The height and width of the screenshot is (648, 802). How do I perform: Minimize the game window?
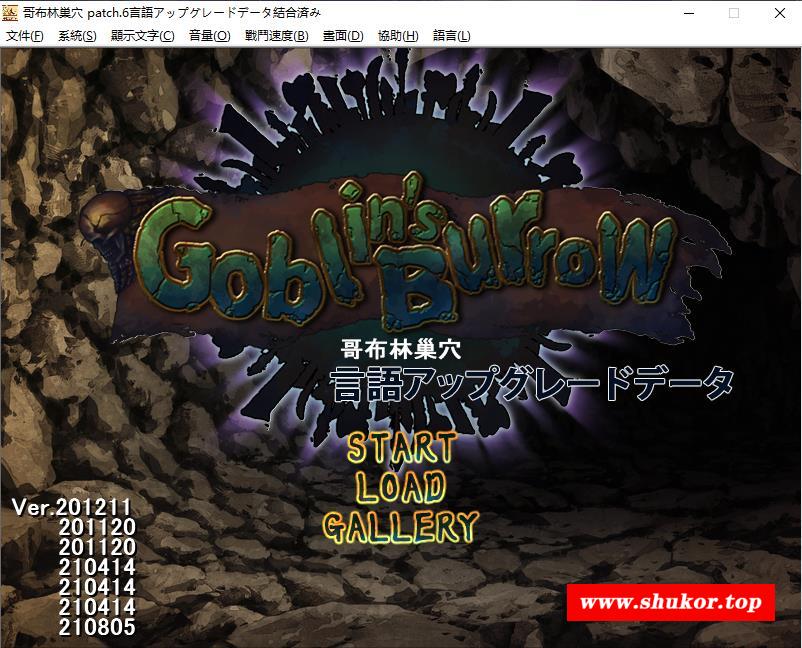(x=689, y=13)
